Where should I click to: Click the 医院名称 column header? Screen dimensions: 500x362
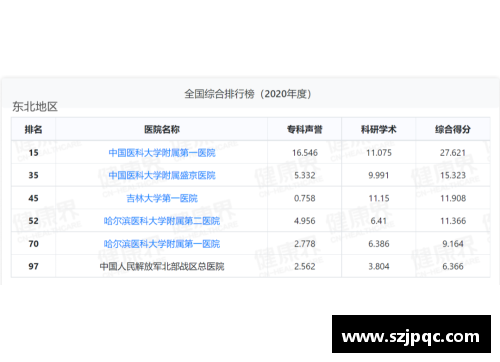click(x=162, y=129)
